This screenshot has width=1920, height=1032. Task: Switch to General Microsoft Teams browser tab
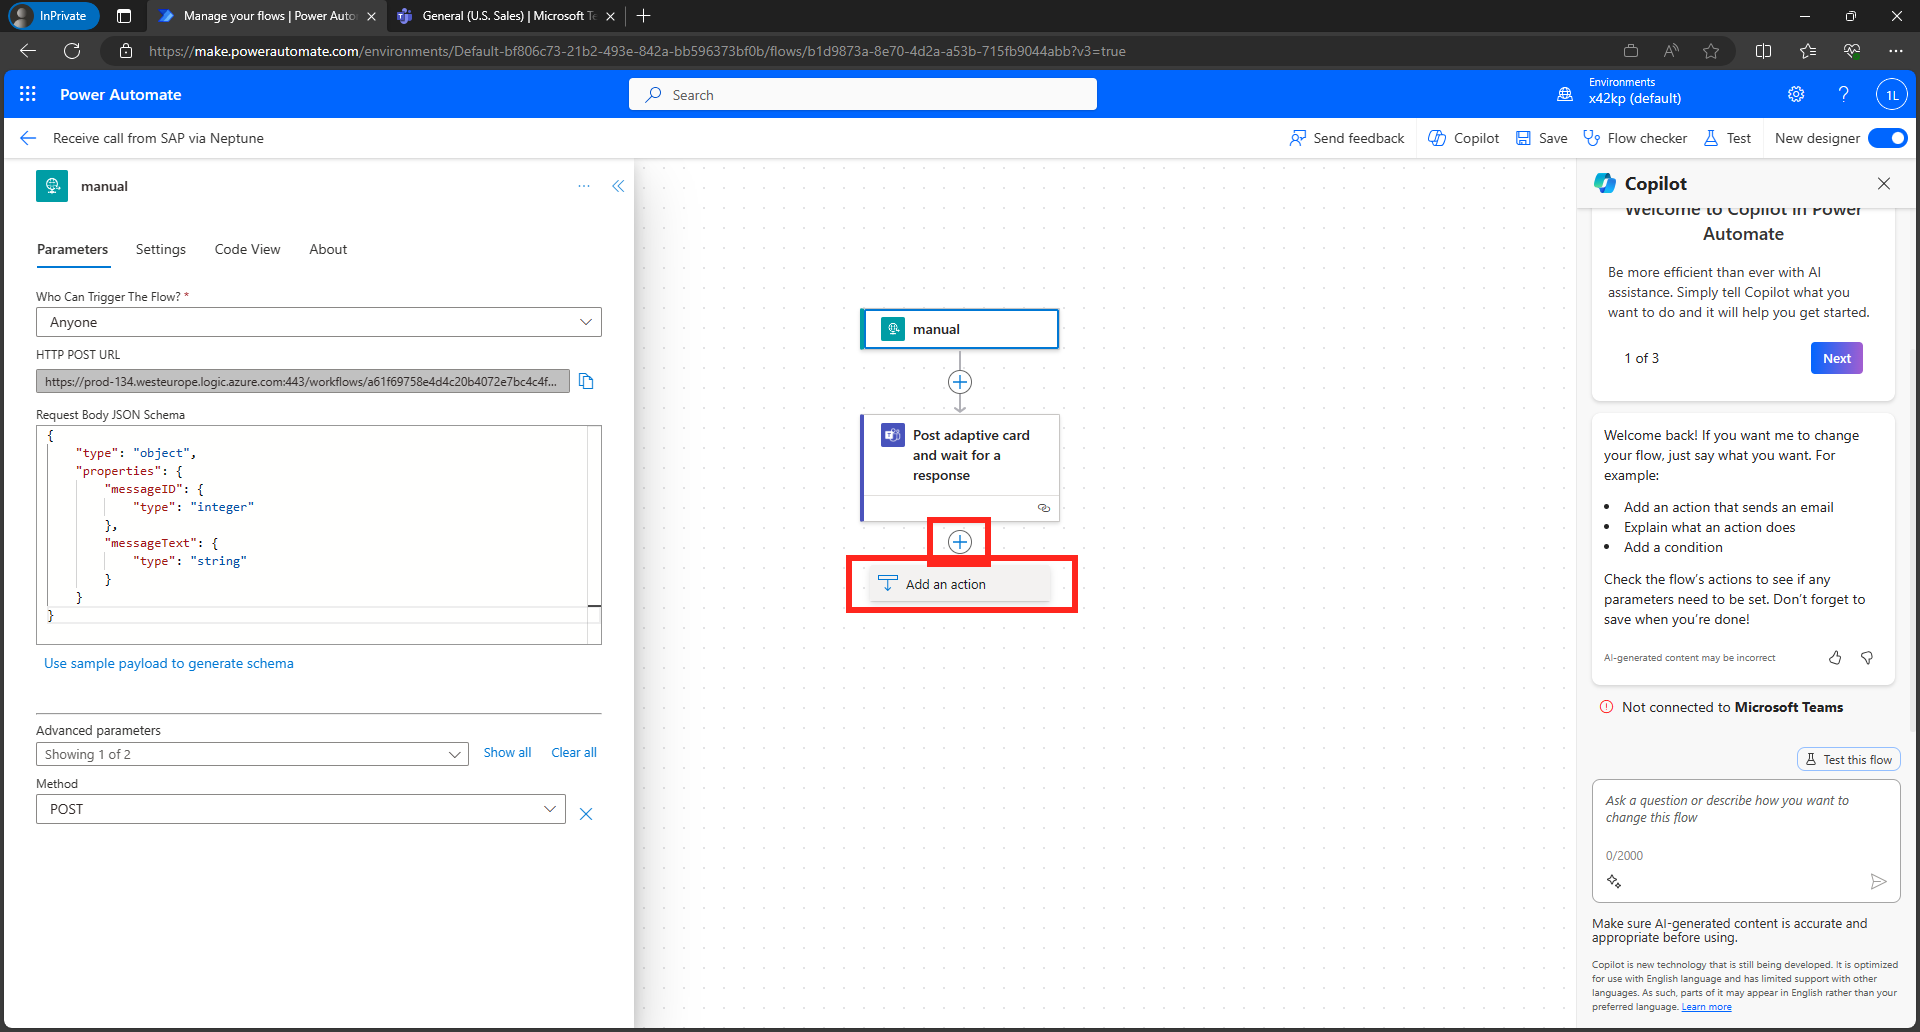506,16
